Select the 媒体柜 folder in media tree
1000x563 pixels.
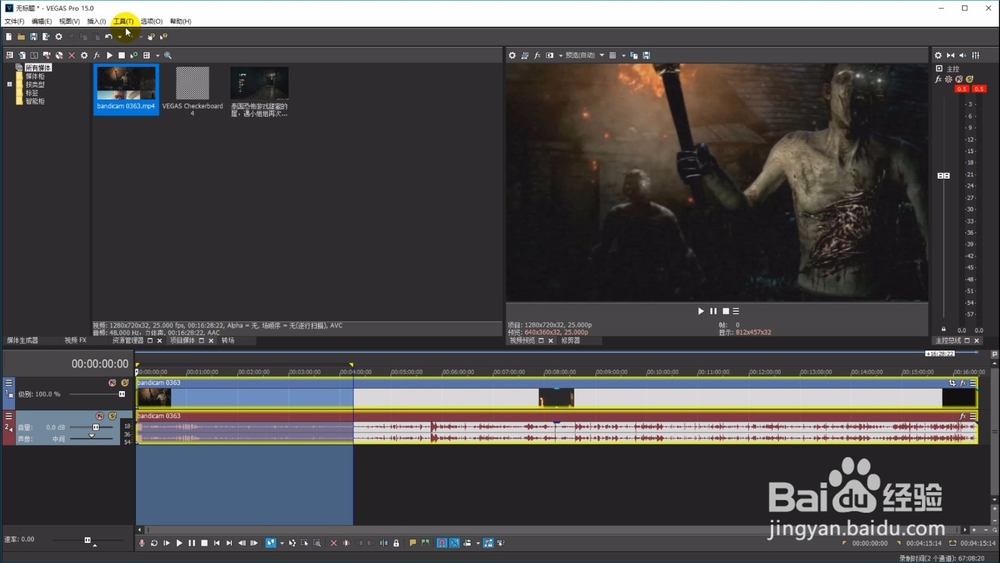(x=35, y=76)
